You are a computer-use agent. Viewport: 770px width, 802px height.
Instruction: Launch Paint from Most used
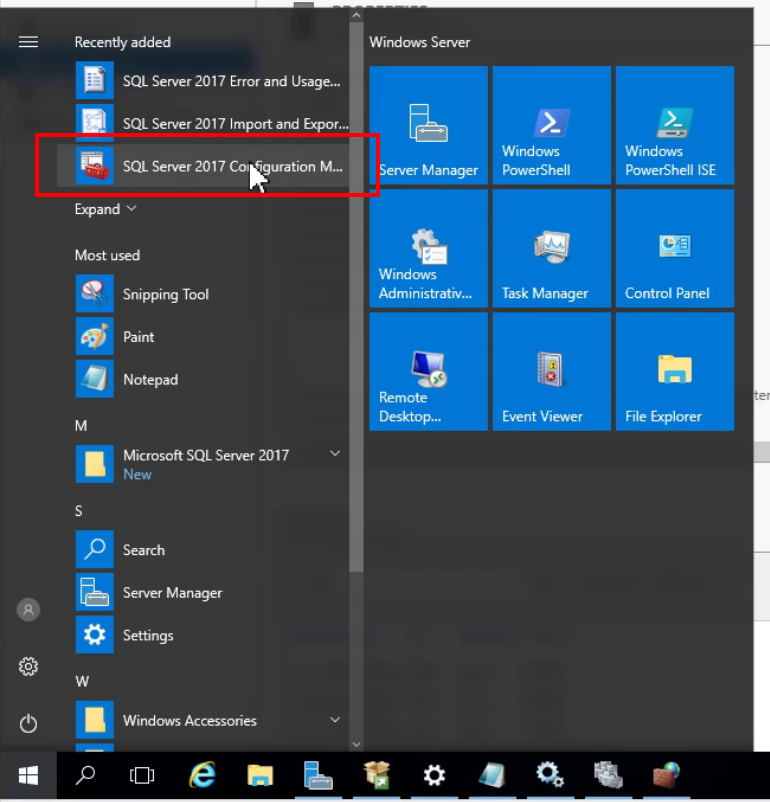point(203,337)
